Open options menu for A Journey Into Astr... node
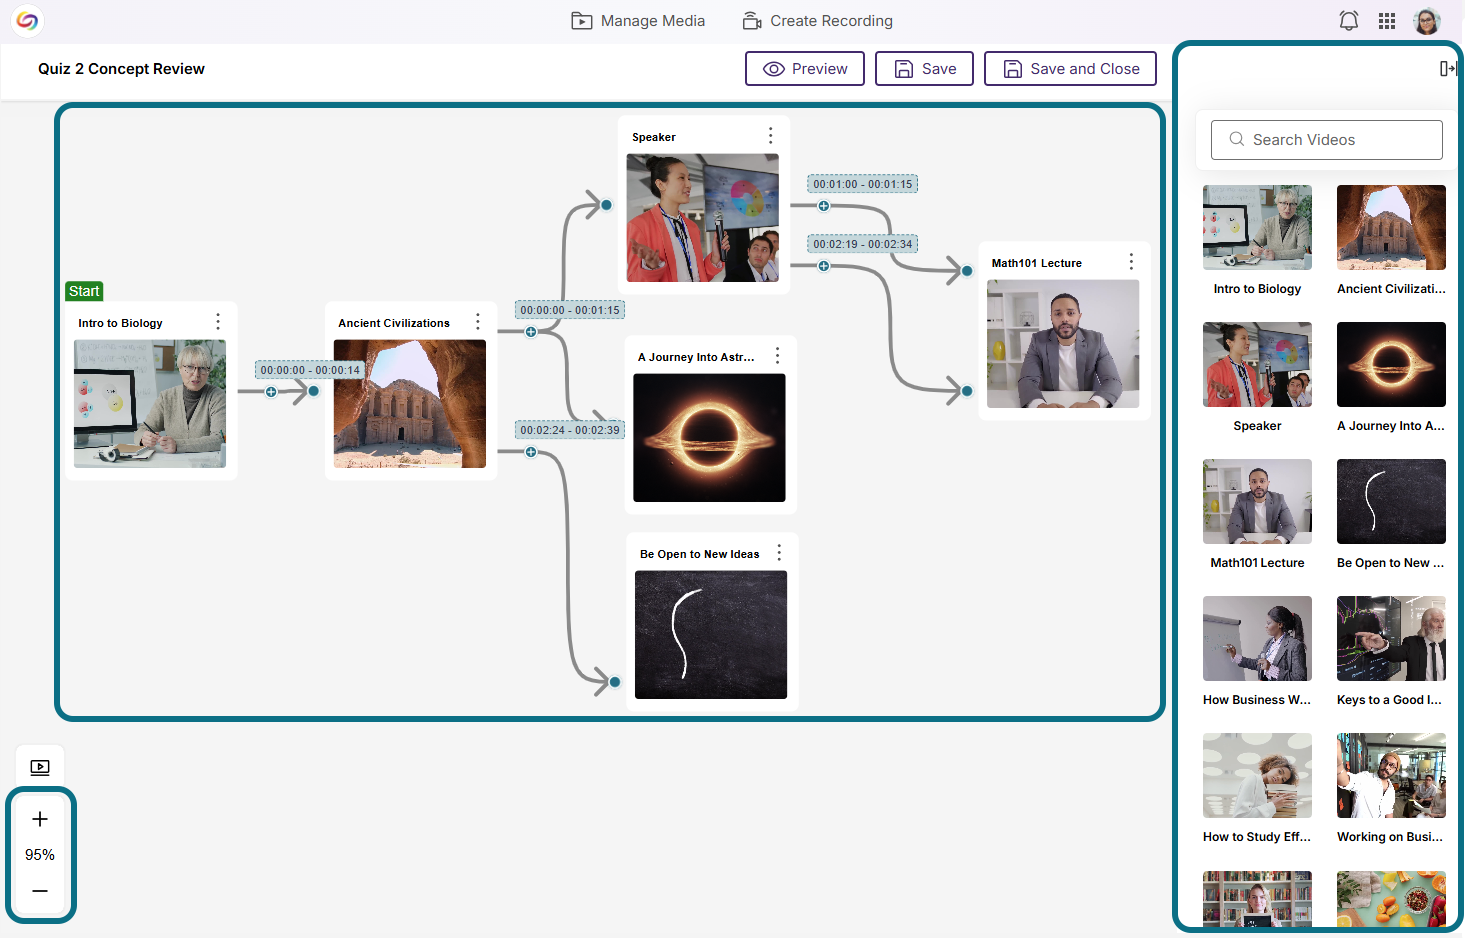Image resolution: width=1465 pixels, height=938 pixels. coord(778,355)
